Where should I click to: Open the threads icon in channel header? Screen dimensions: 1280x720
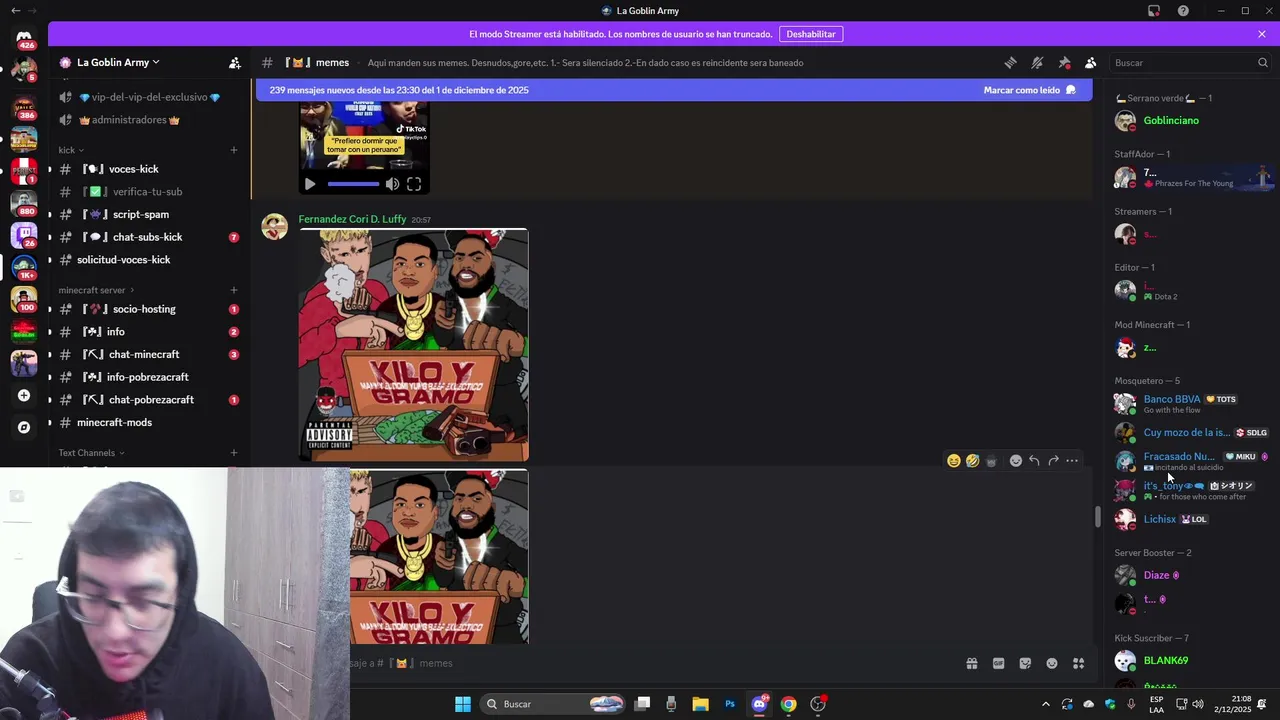tap(1010, 62)
